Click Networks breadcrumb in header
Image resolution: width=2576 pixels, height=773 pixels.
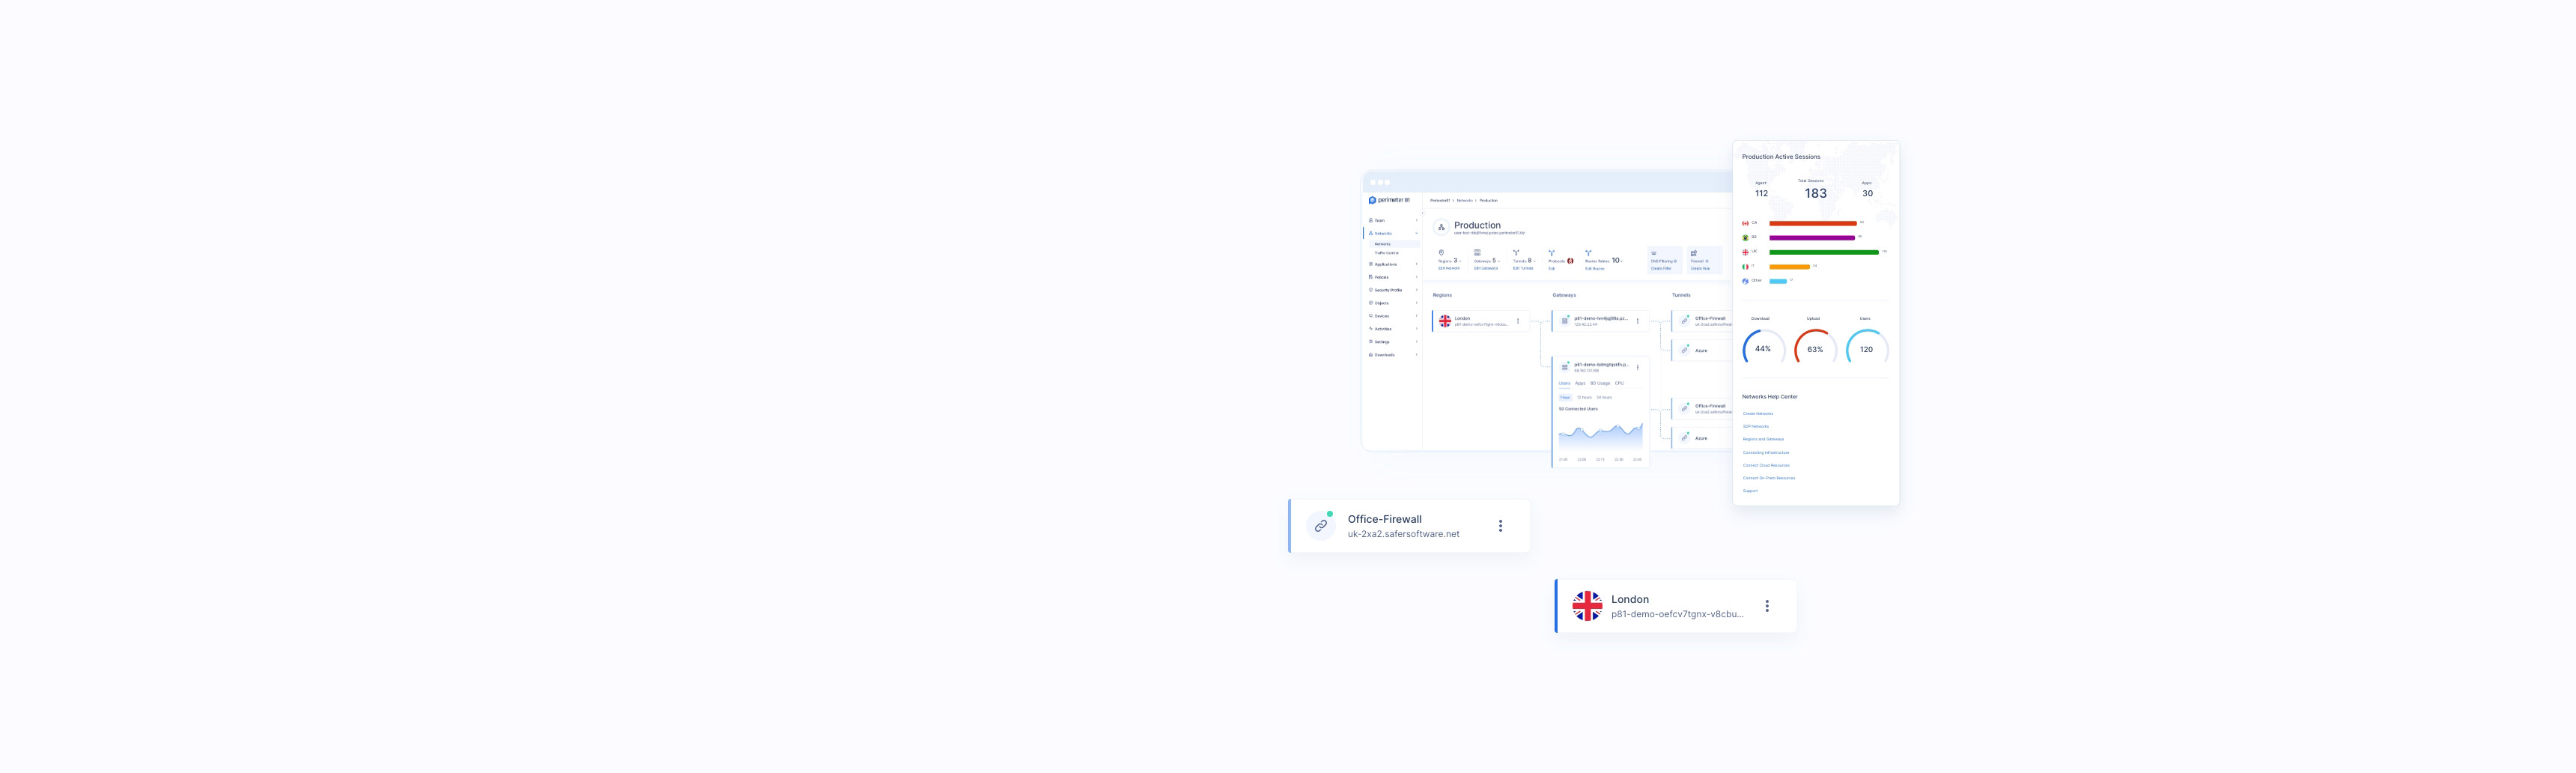coord(1465,201)
